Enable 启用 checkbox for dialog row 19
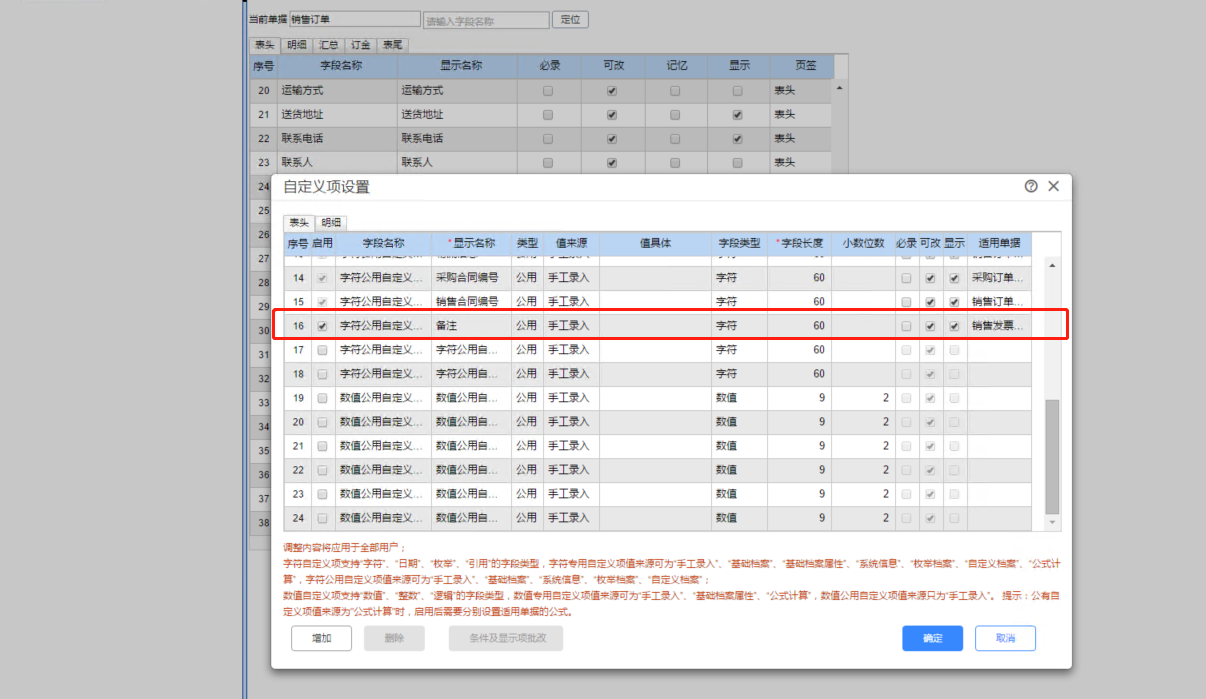1206x699 pixels. (322, 398)
